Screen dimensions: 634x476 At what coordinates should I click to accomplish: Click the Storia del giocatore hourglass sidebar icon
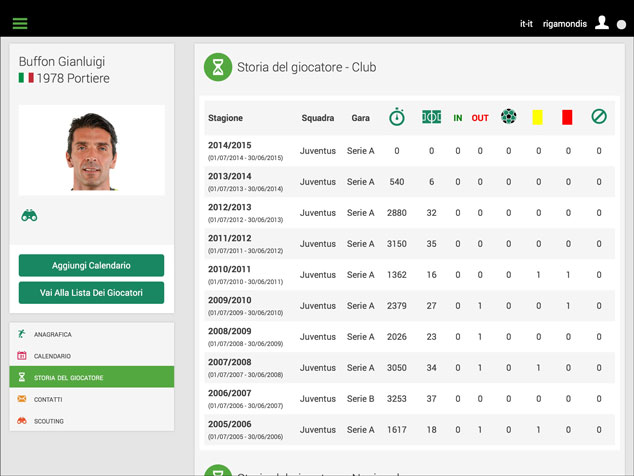point(22,377)
